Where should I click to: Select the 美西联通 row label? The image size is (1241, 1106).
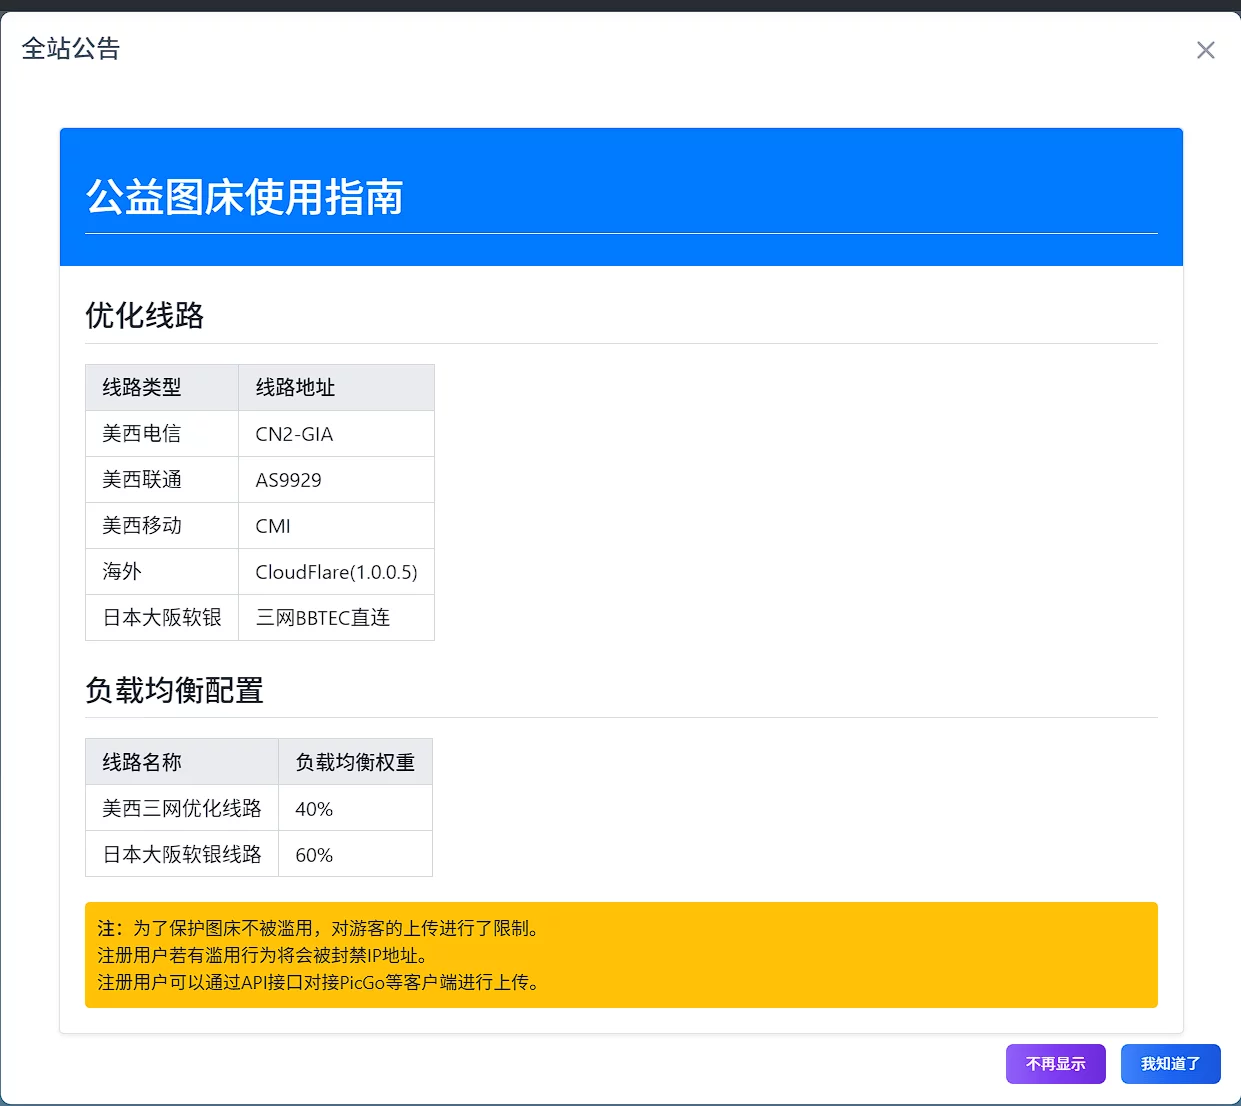point(142,480)
